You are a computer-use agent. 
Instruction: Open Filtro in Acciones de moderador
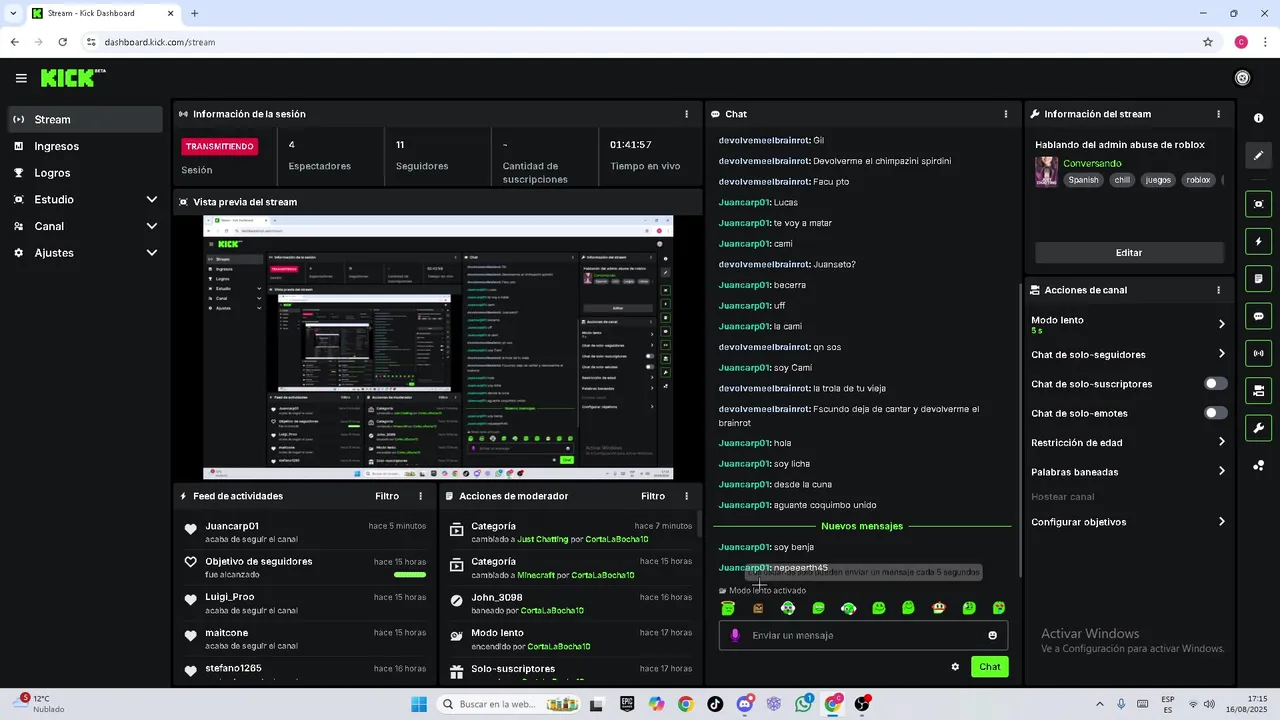[653, 496]
